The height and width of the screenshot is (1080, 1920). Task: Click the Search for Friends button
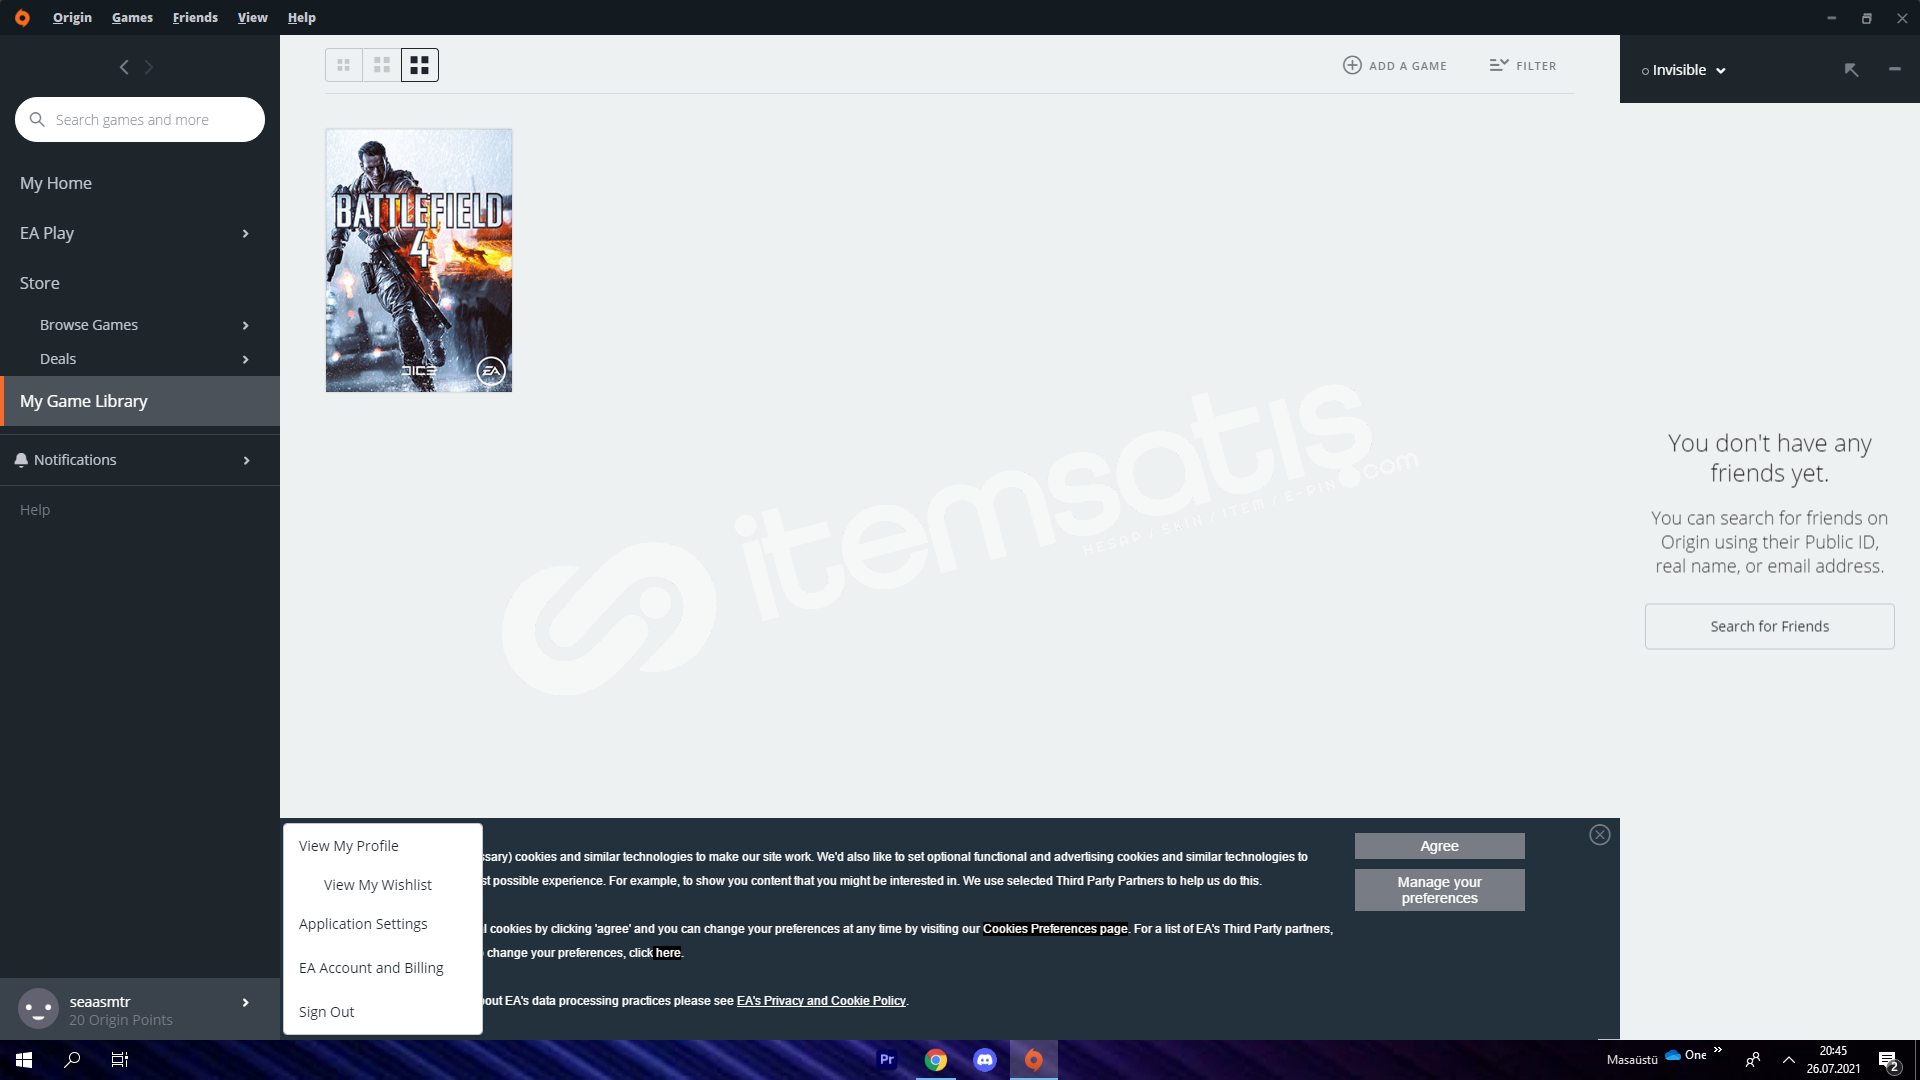coord(1770,626)
